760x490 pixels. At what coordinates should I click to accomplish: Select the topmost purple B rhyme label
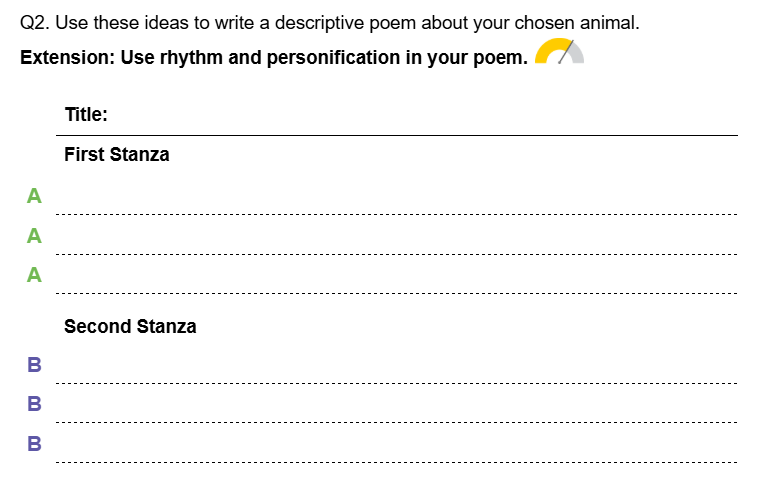click(x=34, y=365)
